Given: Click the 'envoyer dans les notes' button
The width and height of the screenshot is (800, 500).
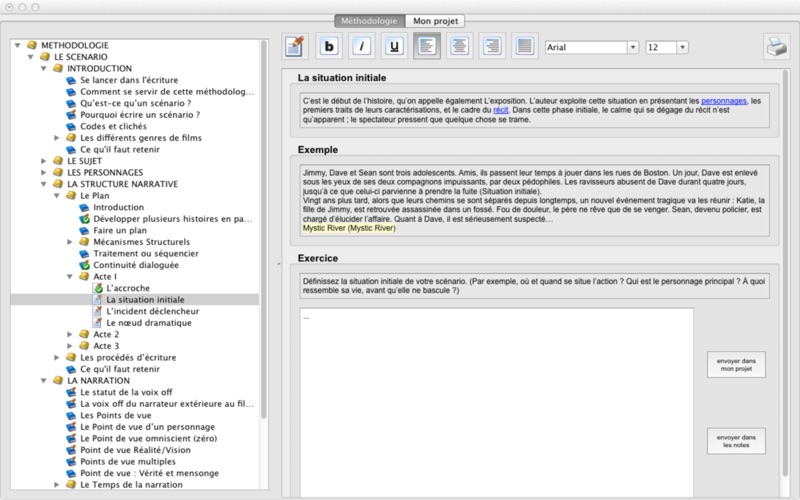Looking at the screenshot, I should (x=736, y=441).
